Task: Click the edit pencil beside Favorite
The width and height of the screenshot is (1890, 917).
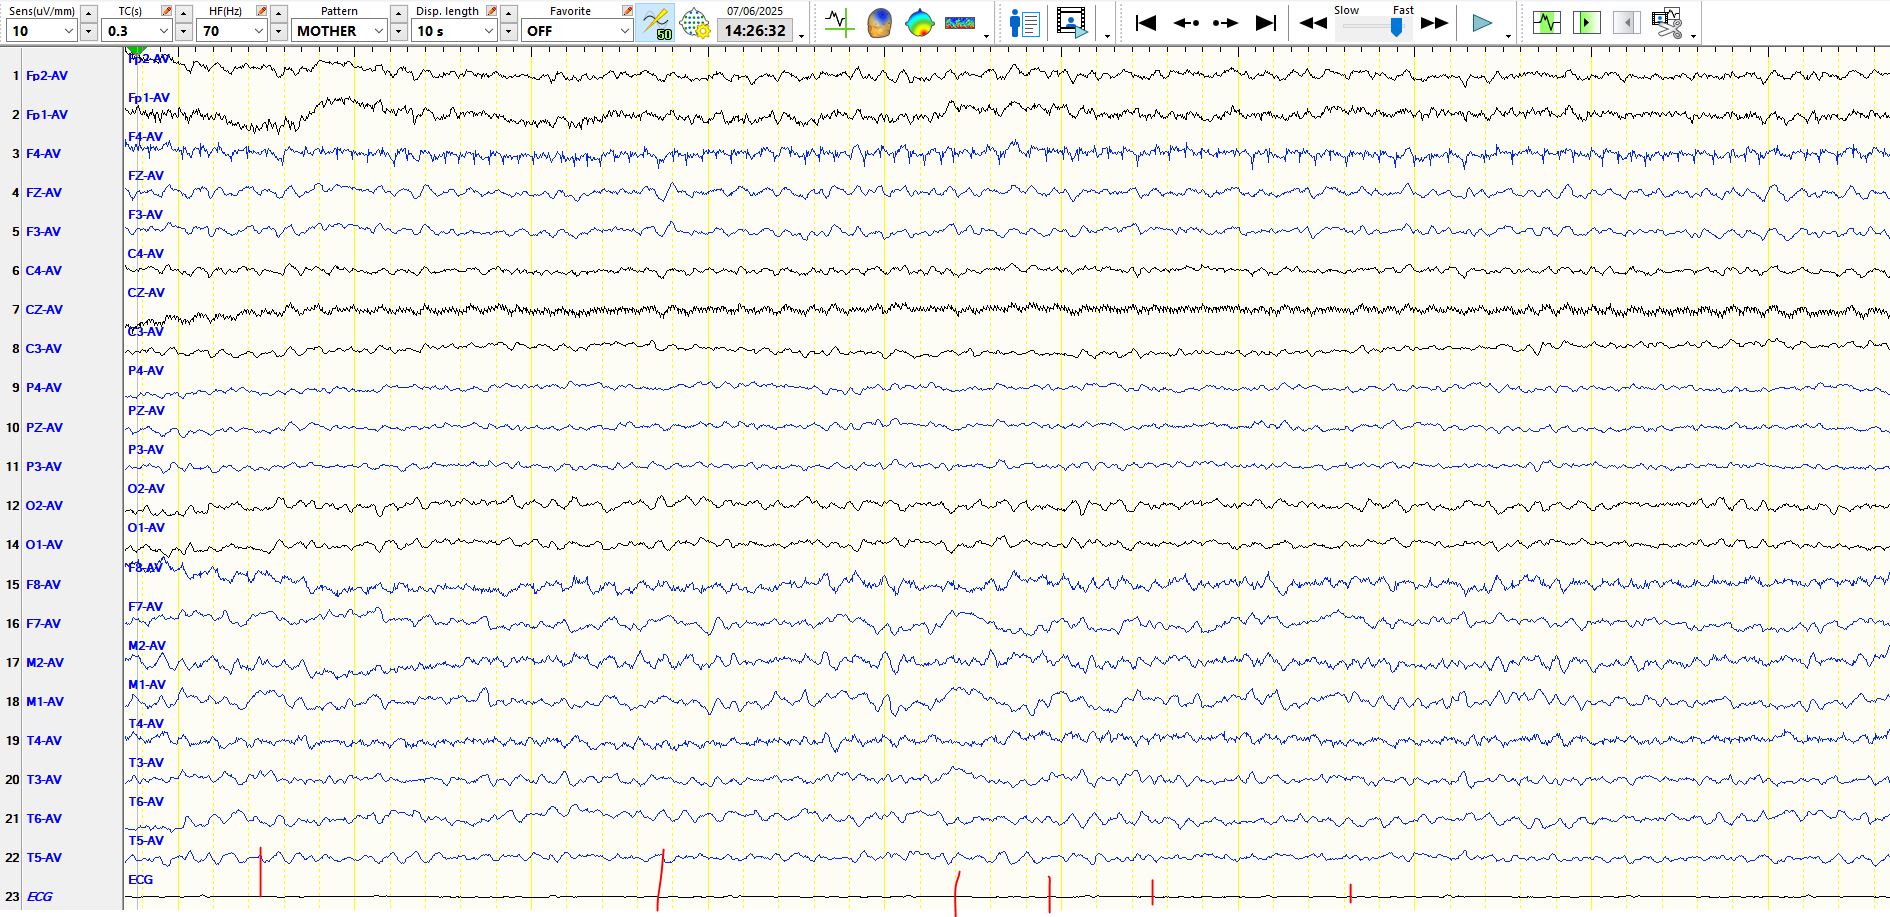Action: coord(627,11)
